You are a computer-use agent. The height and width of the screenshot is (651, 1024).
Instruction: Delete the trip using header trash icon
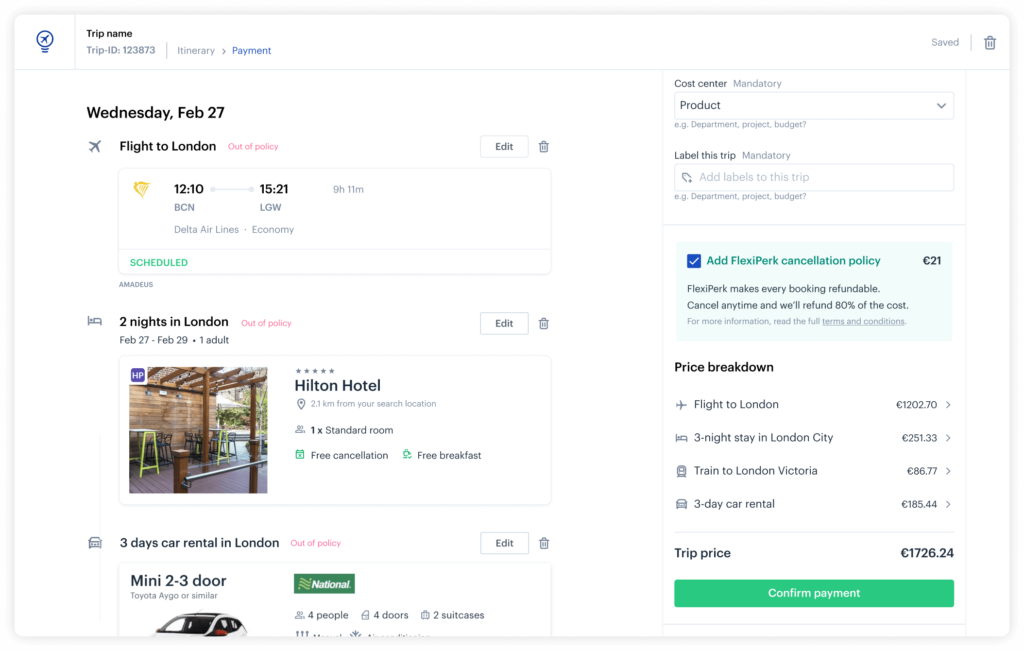(989, 42)
